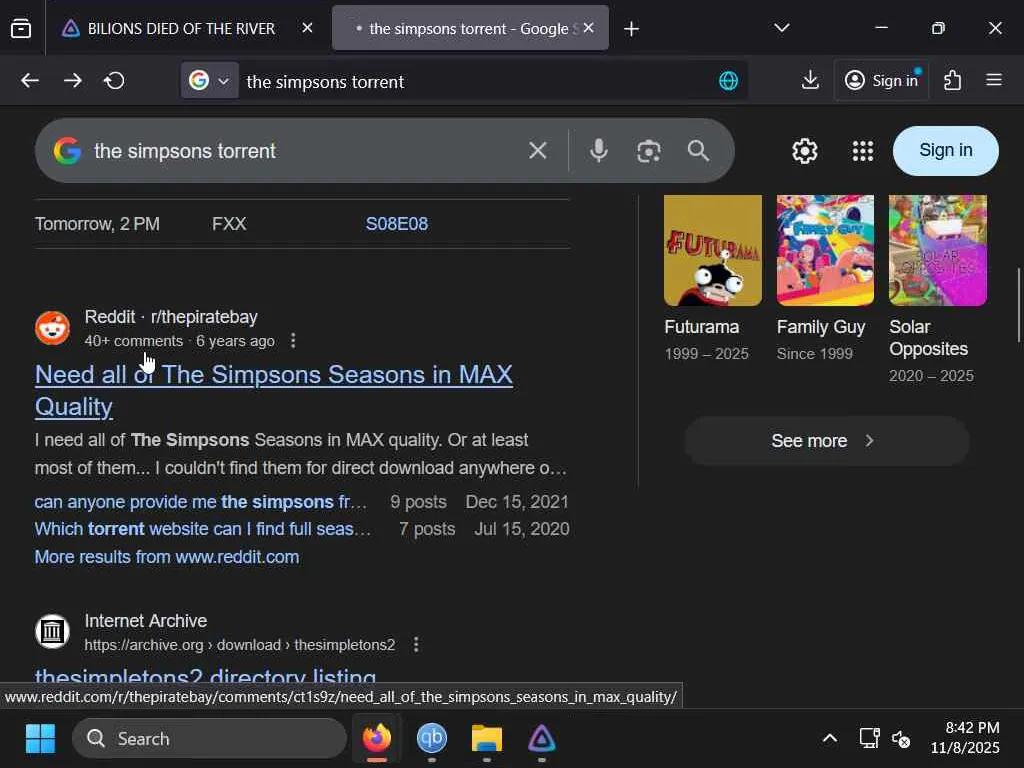Open Google quick settings gear
Screen dimensions: 1024x768
805,151
